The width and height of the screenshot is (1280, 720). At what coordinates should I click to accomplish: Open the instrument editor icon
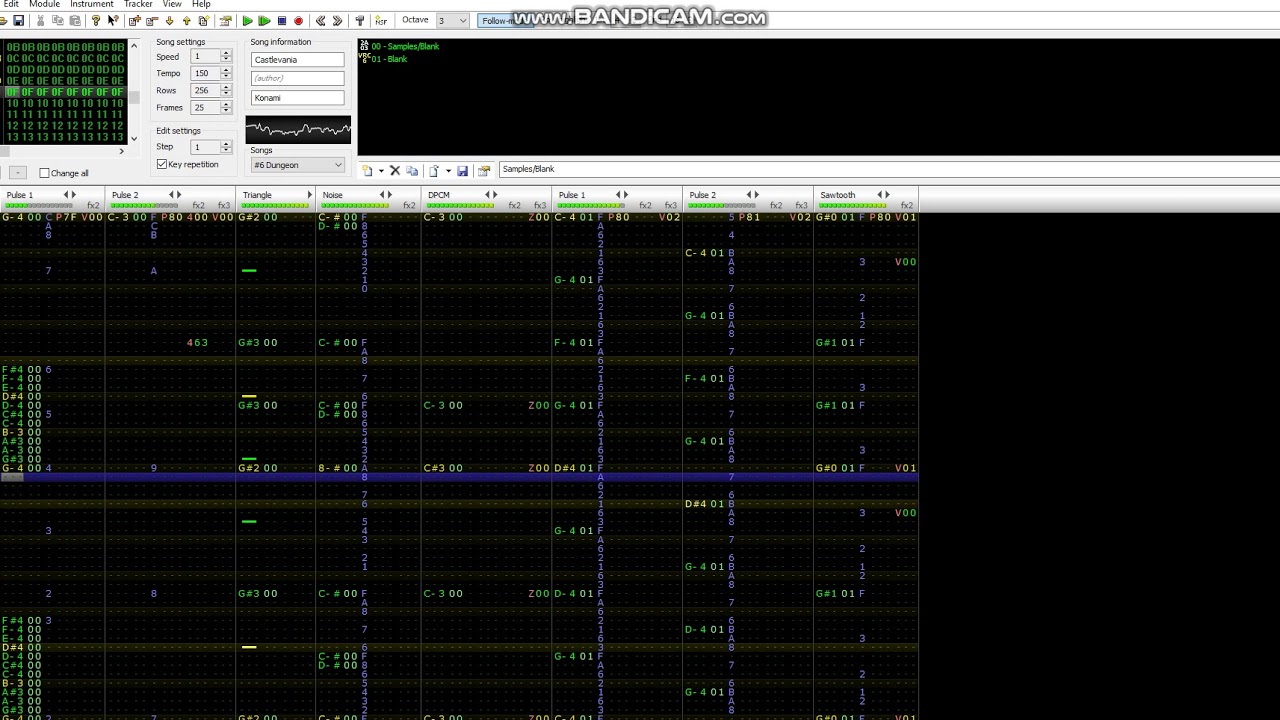(484, 171)
